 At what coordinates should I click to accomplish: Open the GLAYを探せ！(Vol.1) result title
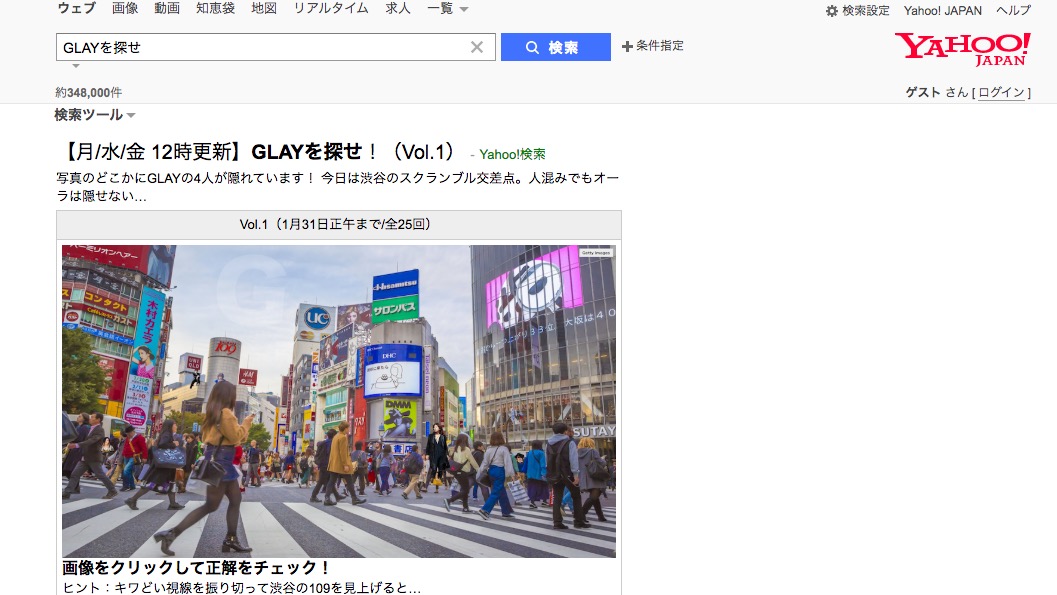[x=258, y=152]
